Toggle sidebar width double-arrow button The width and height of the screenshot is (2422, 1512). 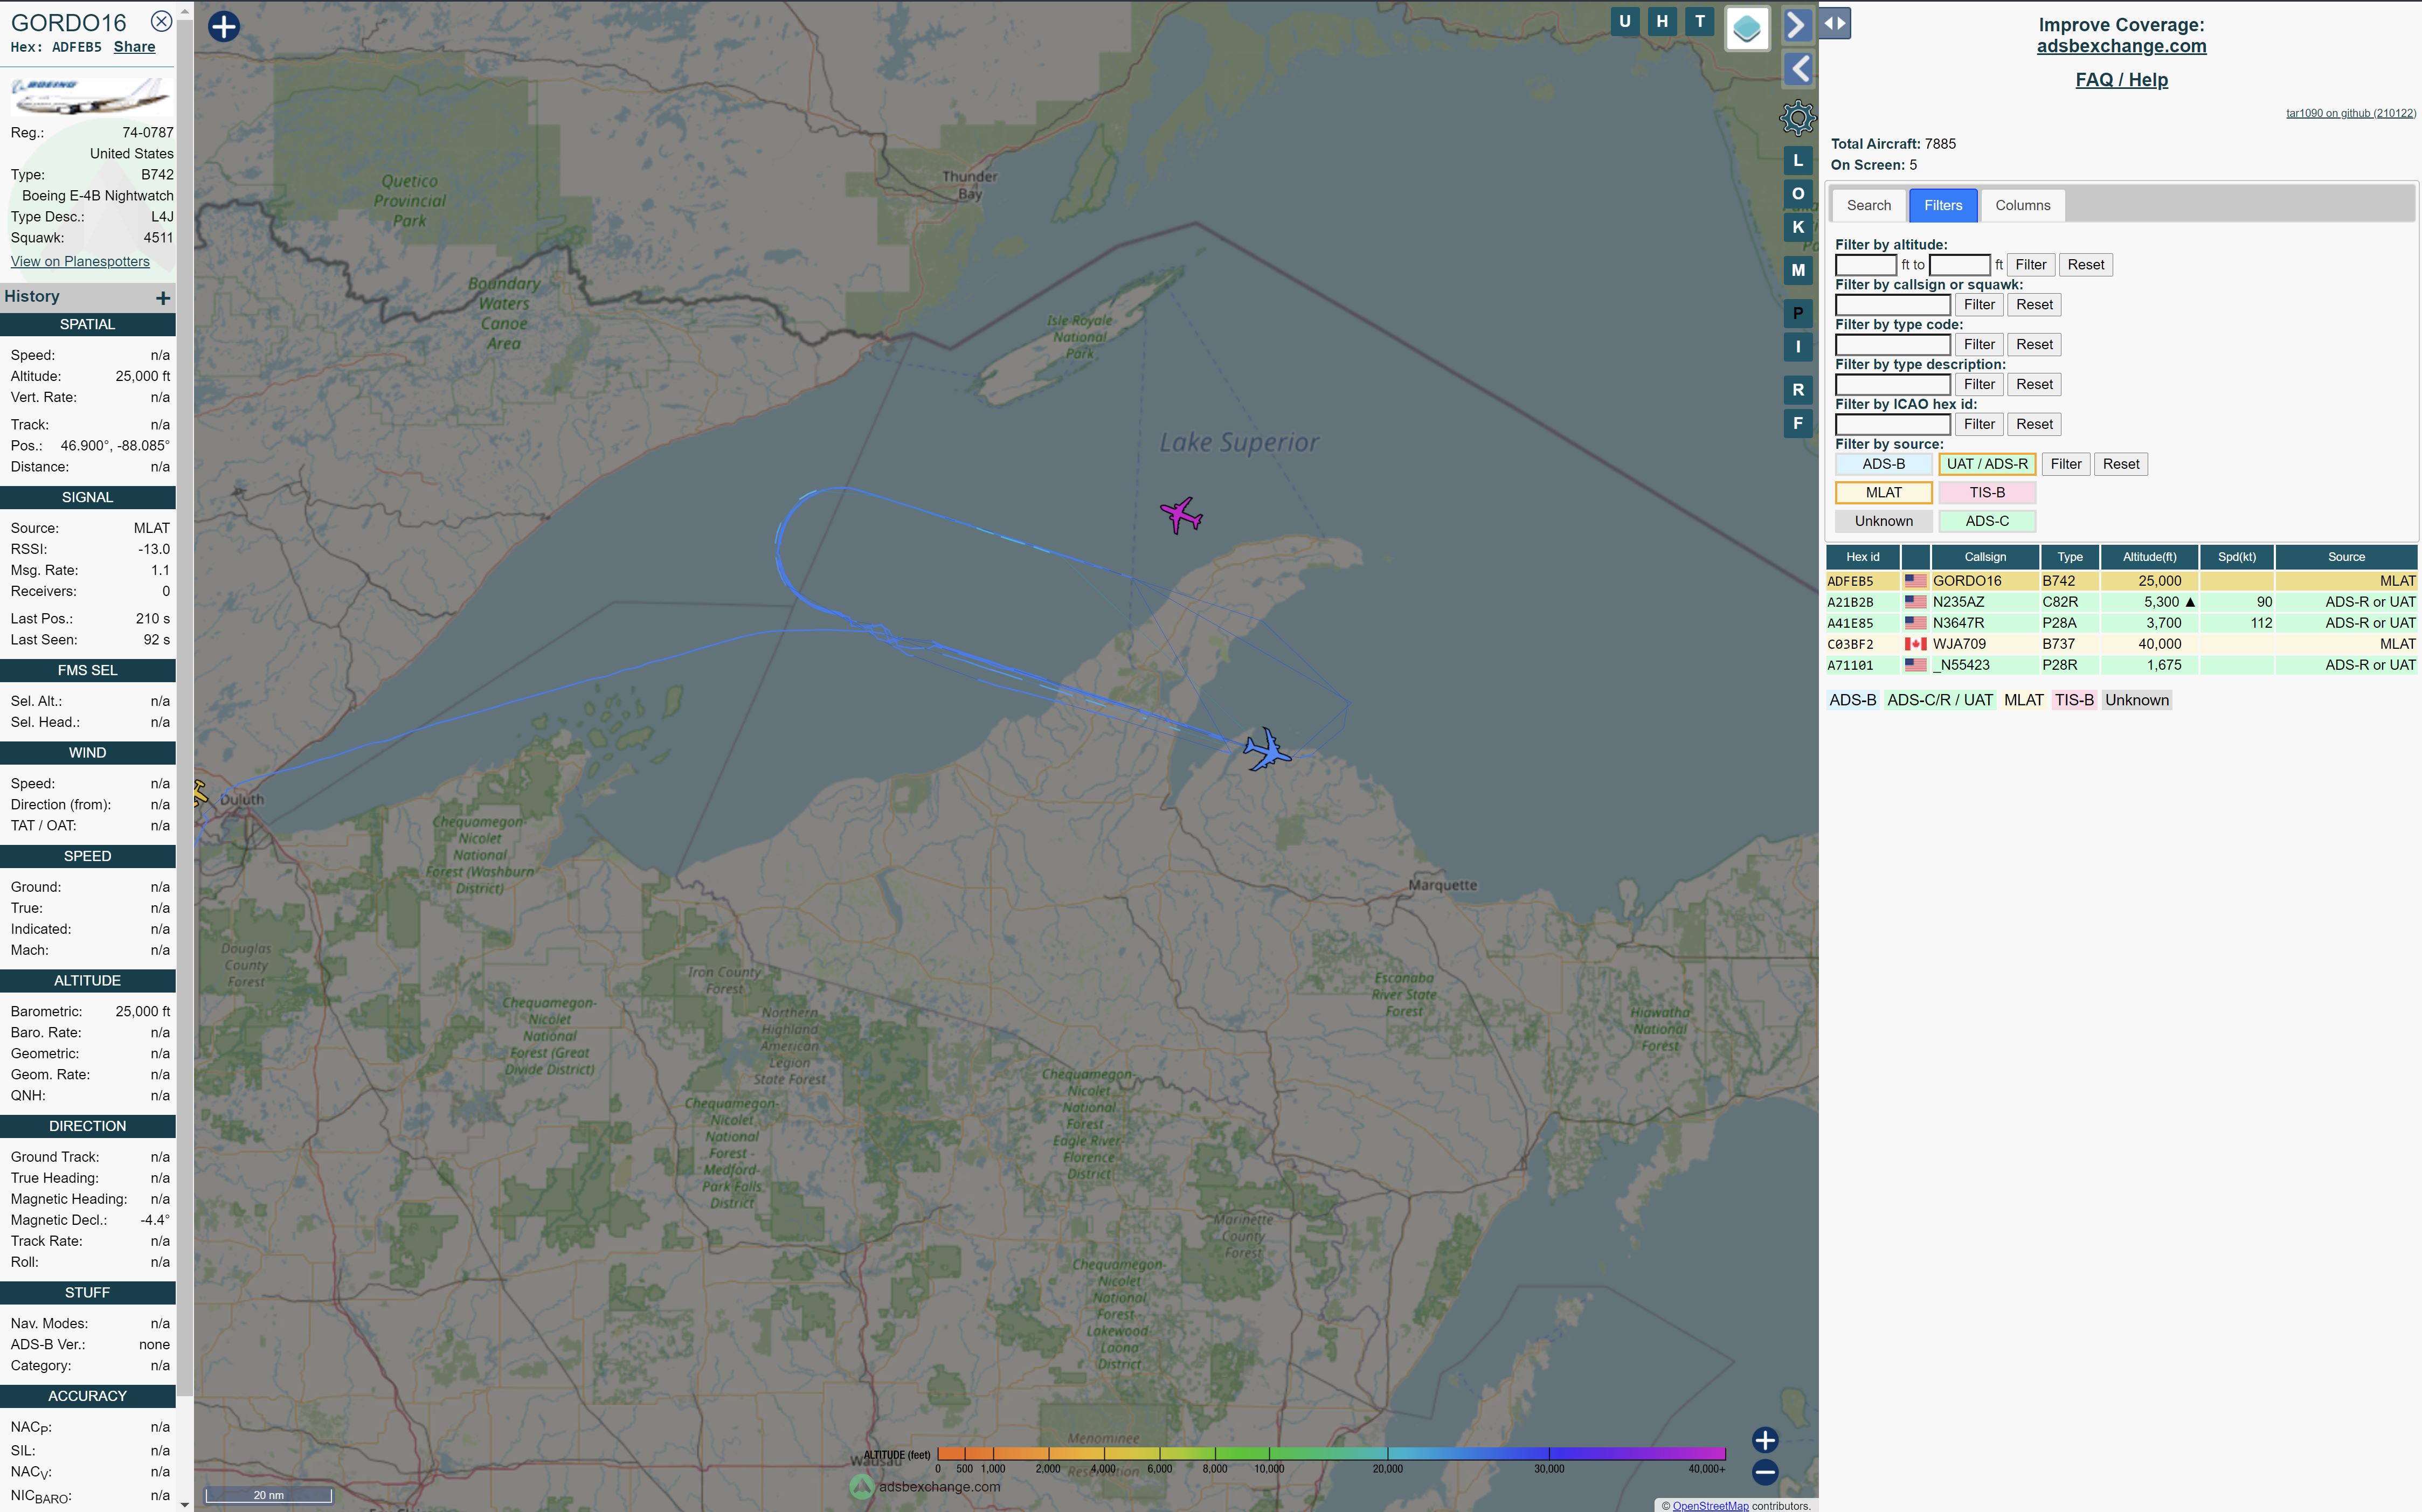(x=1835, y=23)
